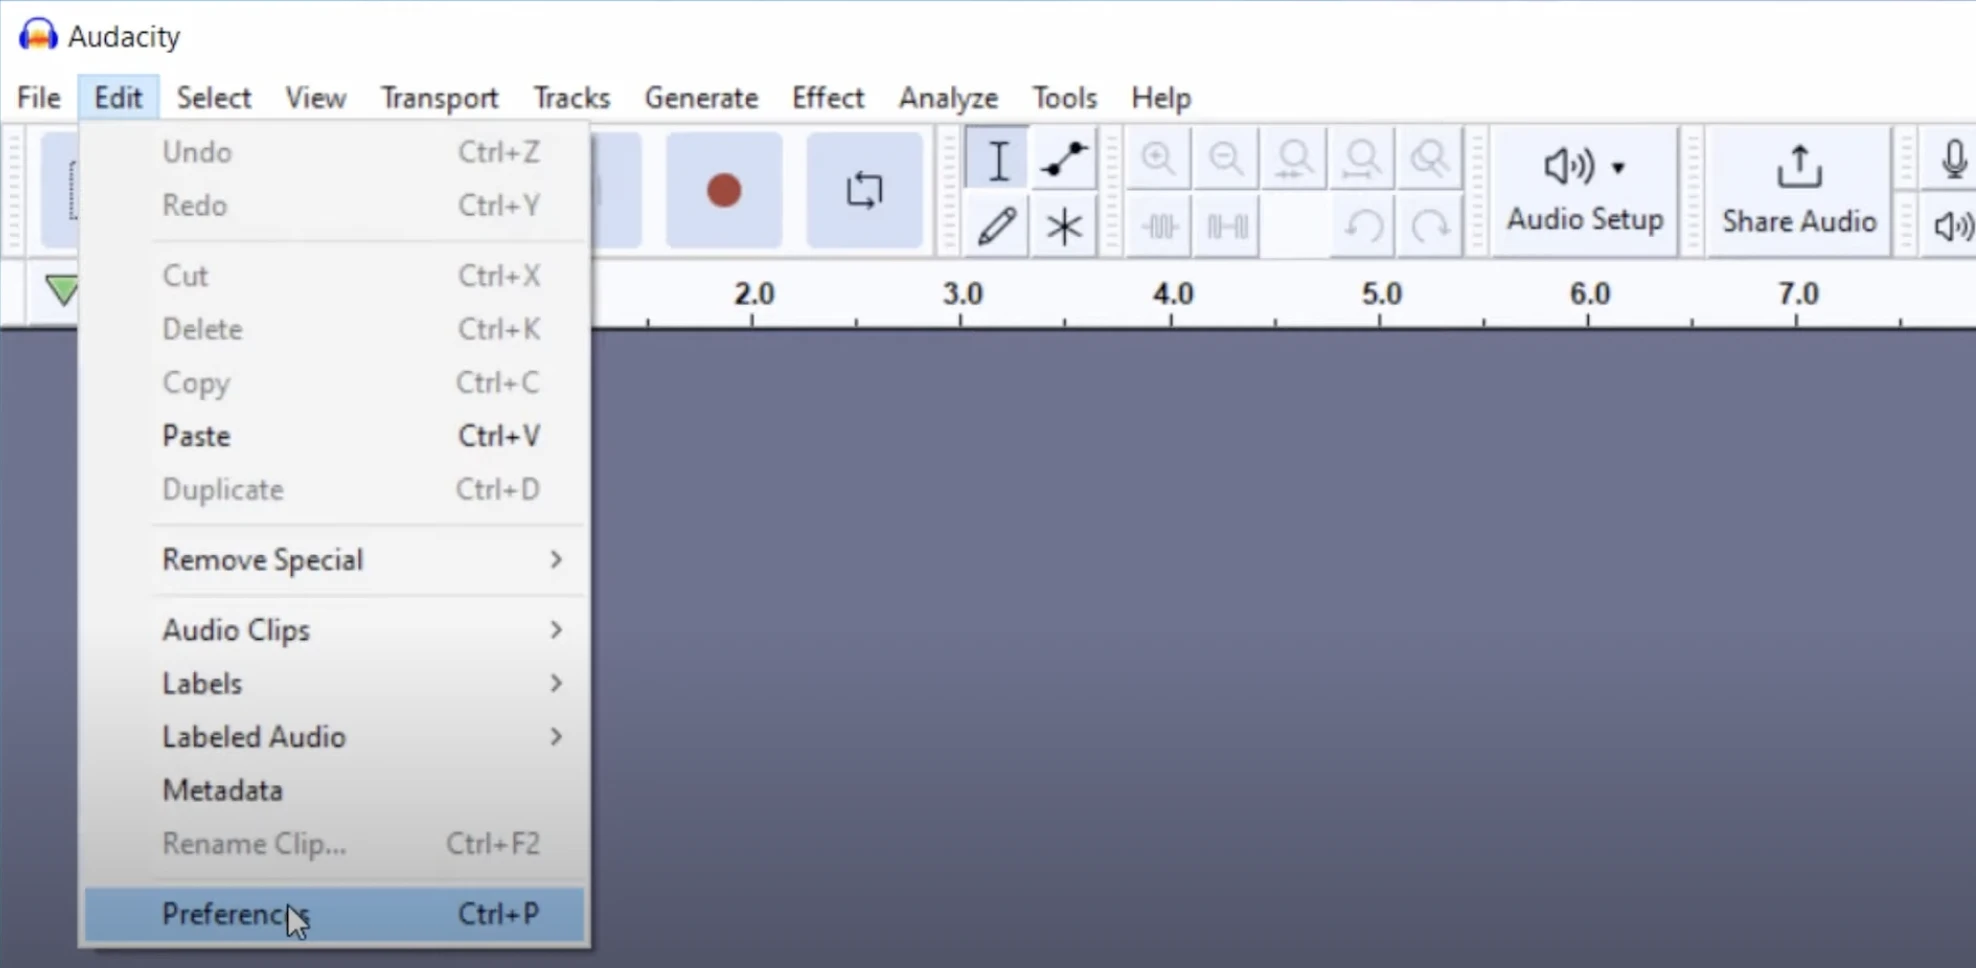Image resolution: width=1976 pixels, height=968 pixels.
Task: Click the Fit Selection to Width icon
Action: [x=1294, y=160]
